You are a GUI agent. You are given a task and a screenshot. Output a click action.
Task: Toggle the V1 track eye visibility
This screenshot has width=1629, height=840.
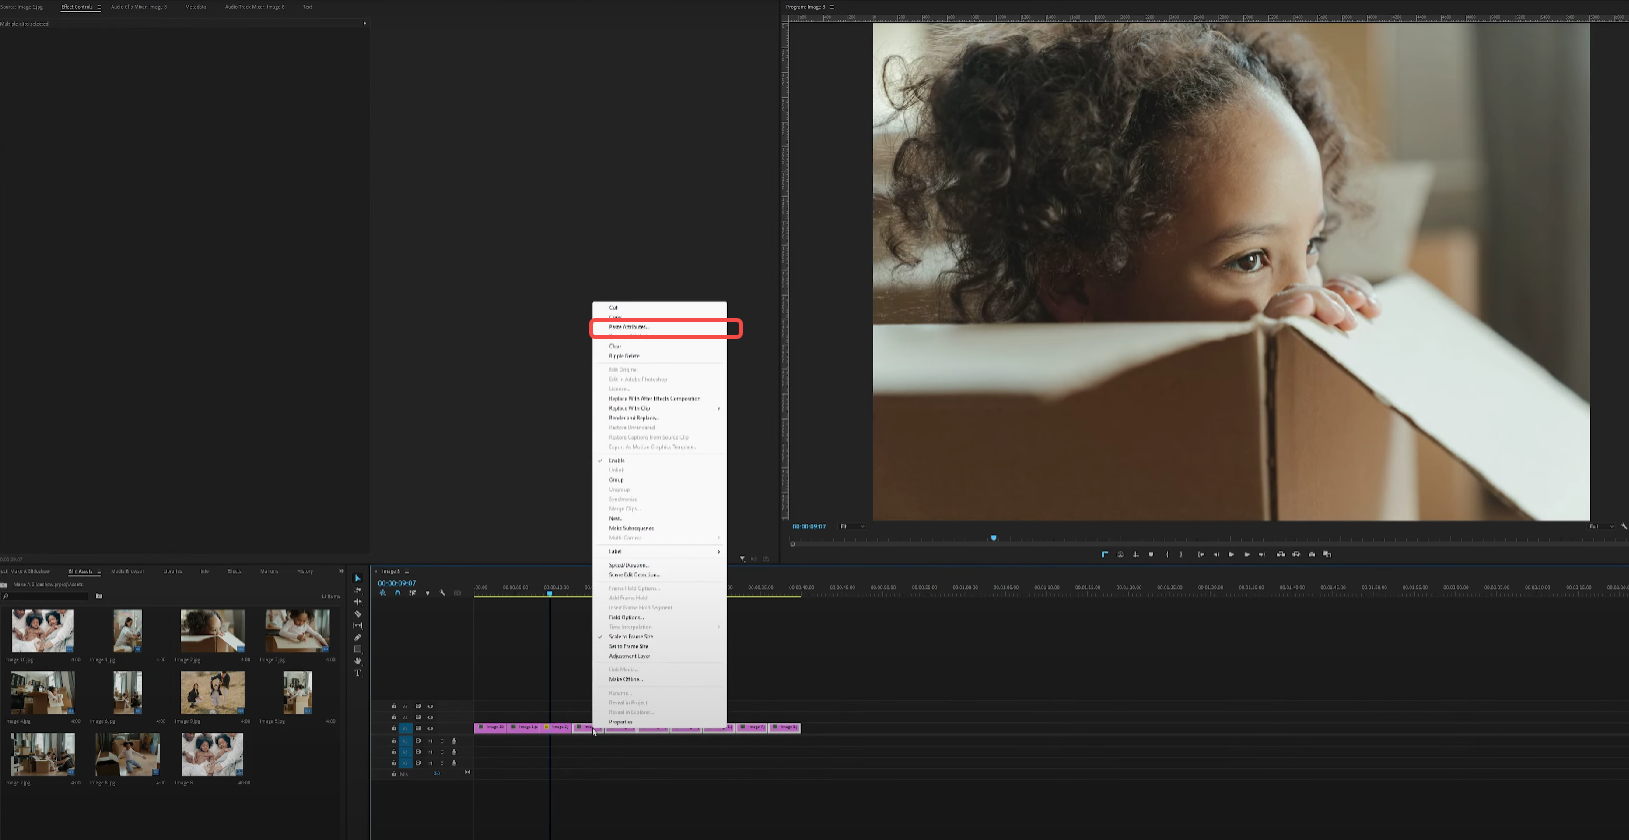pyautogui.click(x=430, y=728)
